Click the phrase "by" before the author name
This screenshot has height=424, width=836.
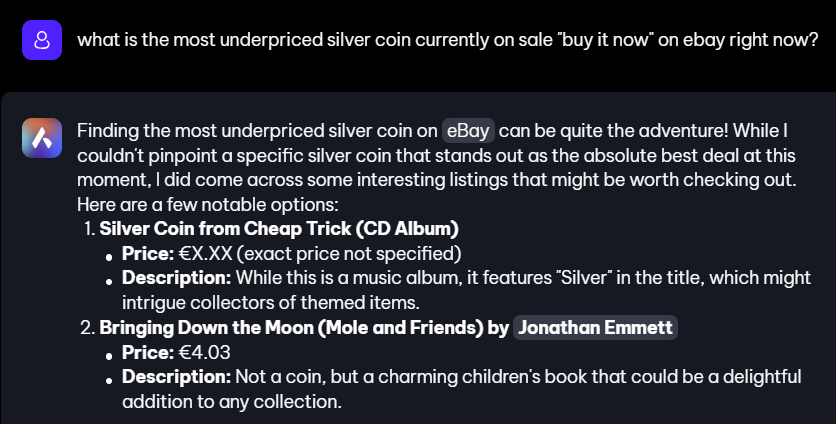498,327
